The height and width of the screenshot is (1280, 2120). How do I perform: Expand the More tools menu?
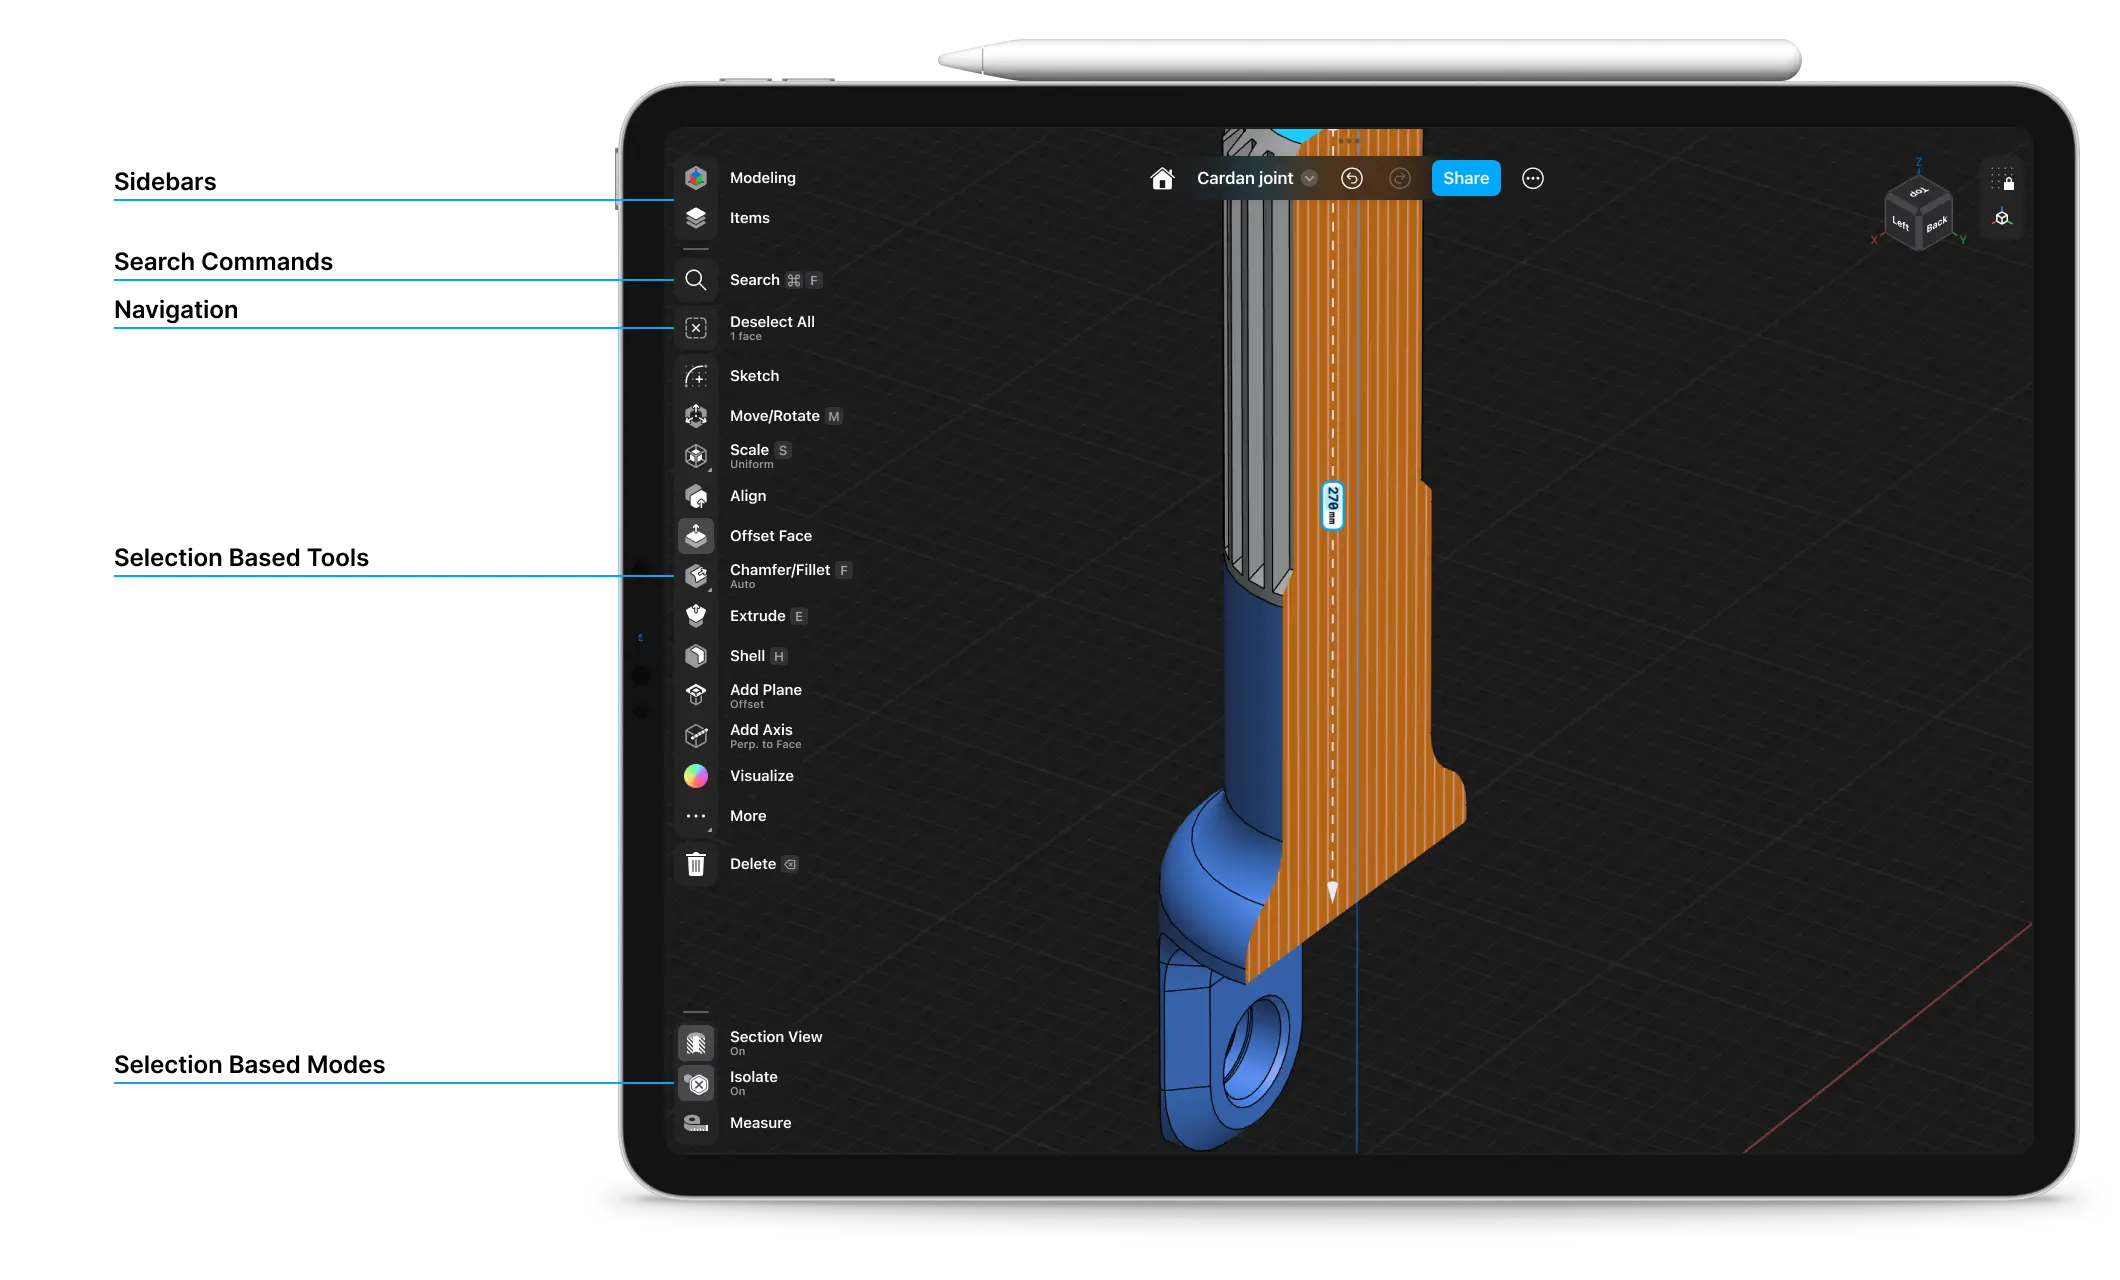pos(747,816)
